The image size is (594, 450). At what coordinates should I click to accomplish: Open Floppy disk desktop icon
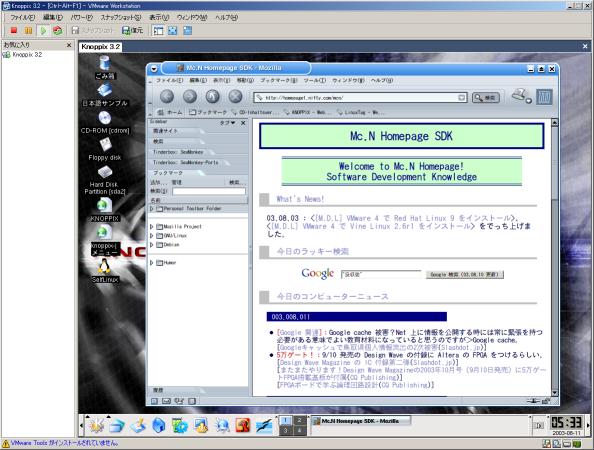[x=105, y=149]
